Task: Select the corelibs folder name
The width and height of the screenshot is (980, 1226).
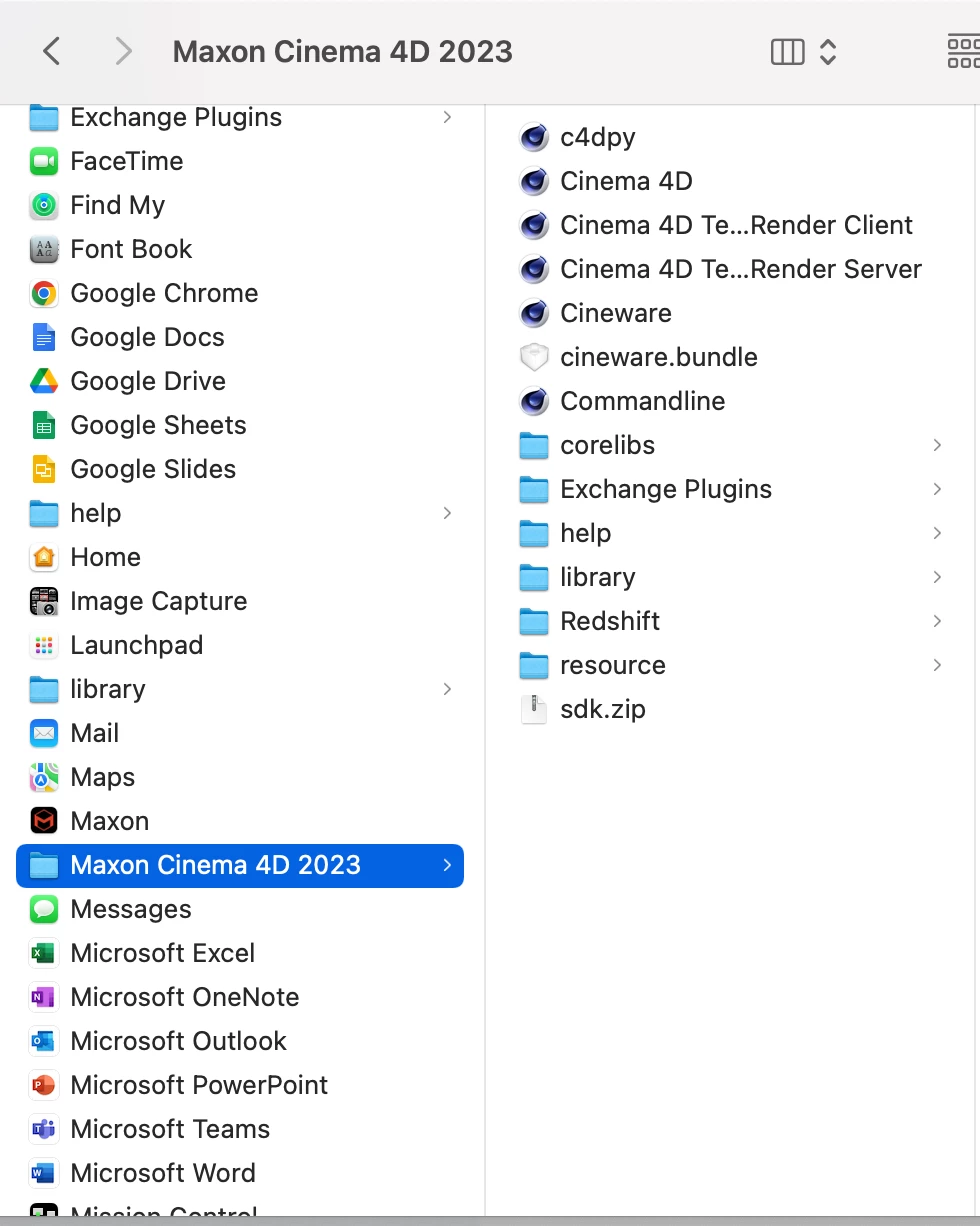Action: [607, 445]
